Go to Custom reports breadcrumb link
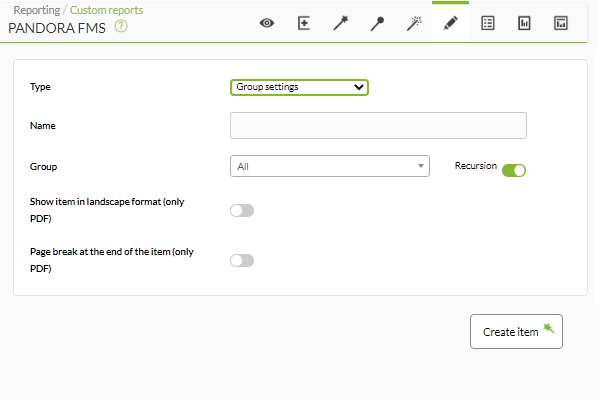 click(106, 10)
